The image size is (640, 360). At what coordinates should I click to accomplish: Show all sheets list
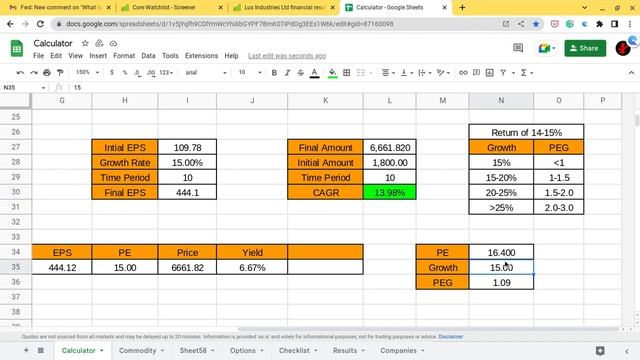coord(41,350)
